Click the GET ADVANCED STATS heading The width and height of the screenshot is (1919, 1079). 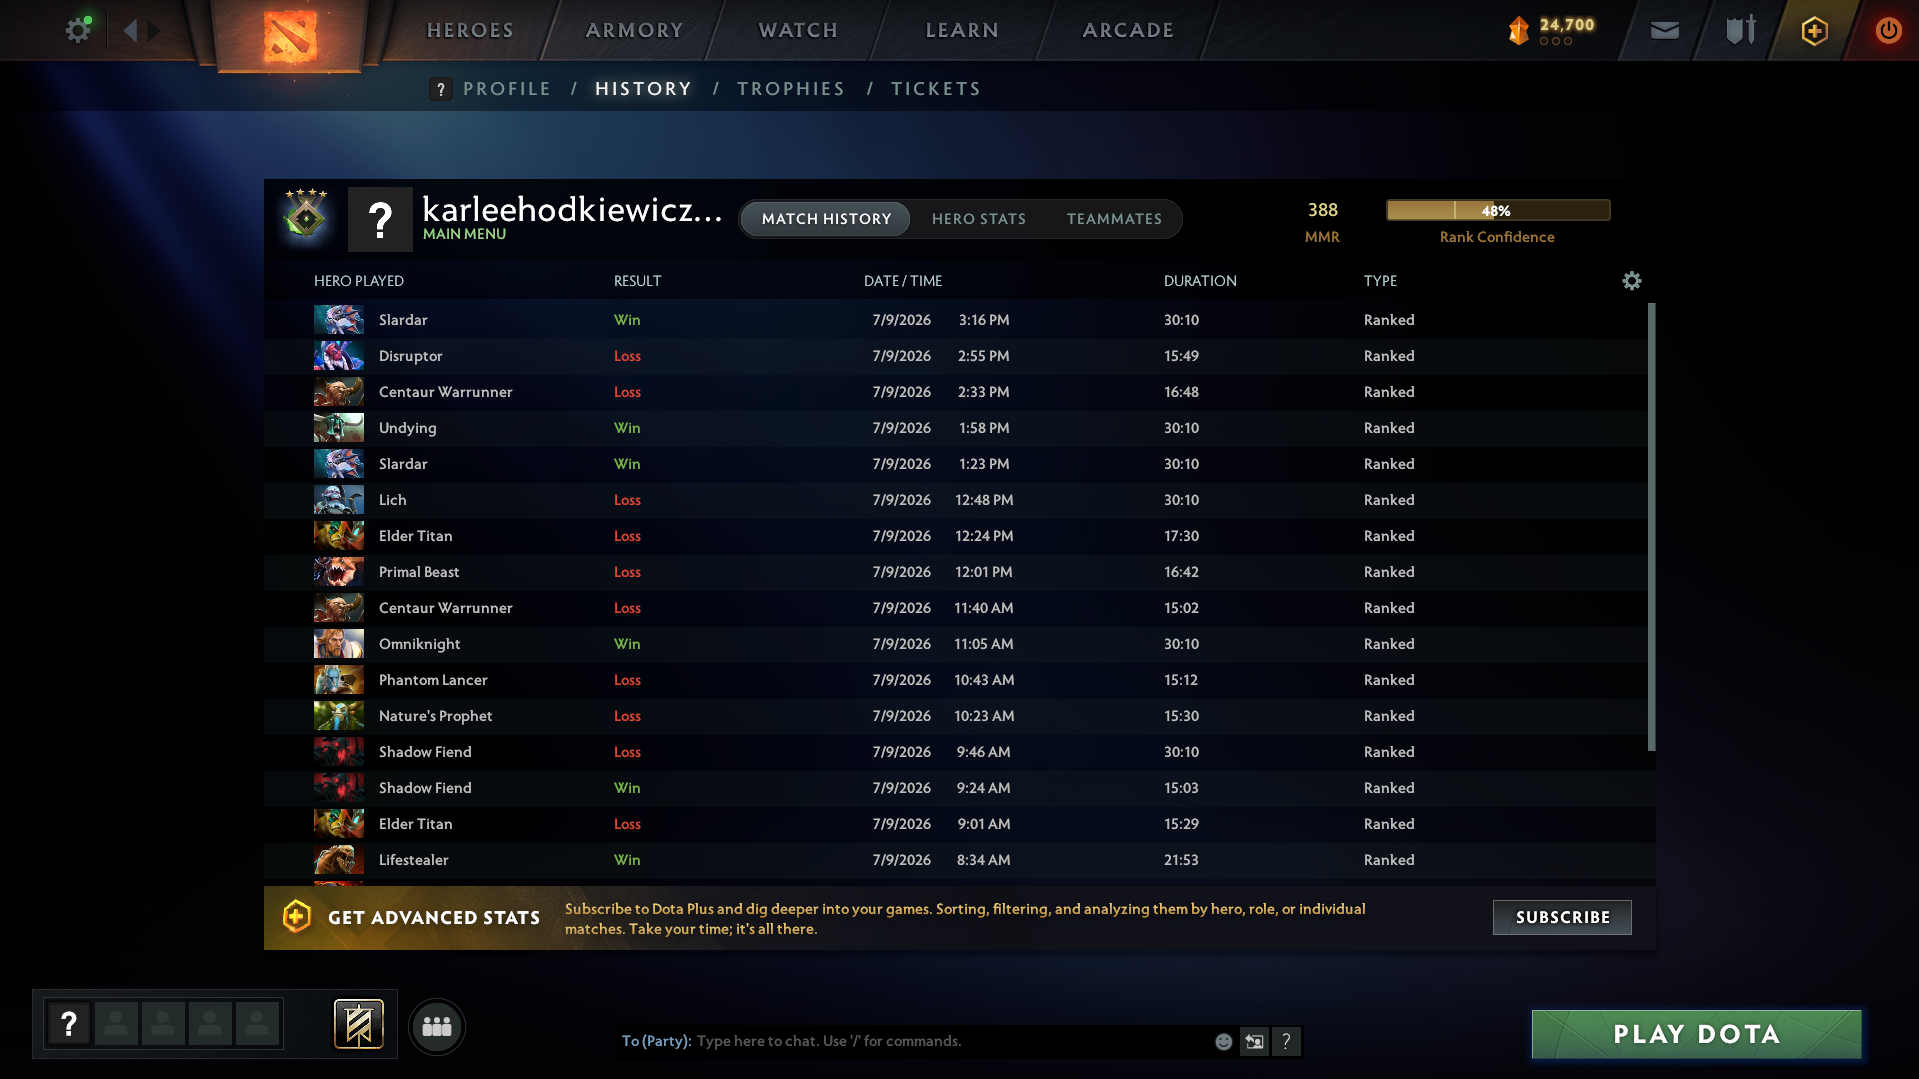(434, 917)
